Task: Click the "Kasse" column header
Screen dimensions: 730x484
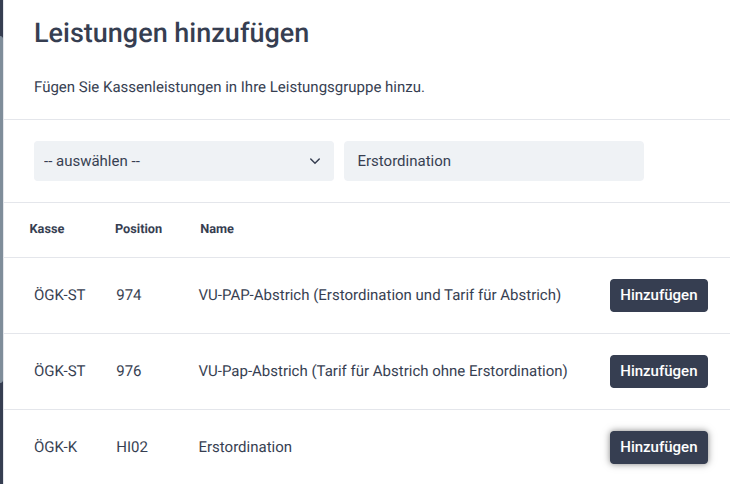Action: point(47,229)
